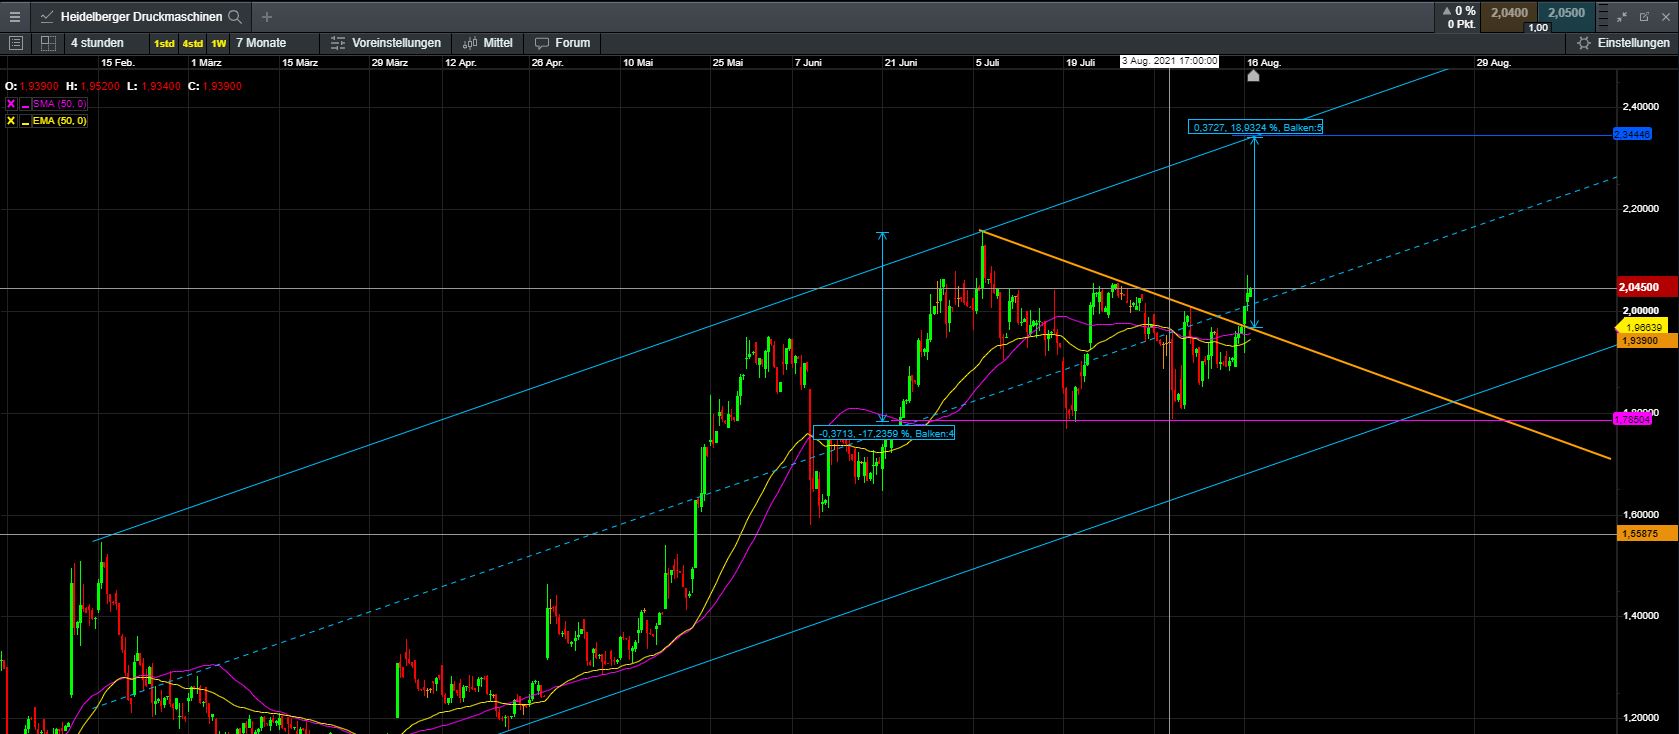This screenshot has width=1679, height=734.
Task: Open the Forum panel
Action: click(562, 43)
